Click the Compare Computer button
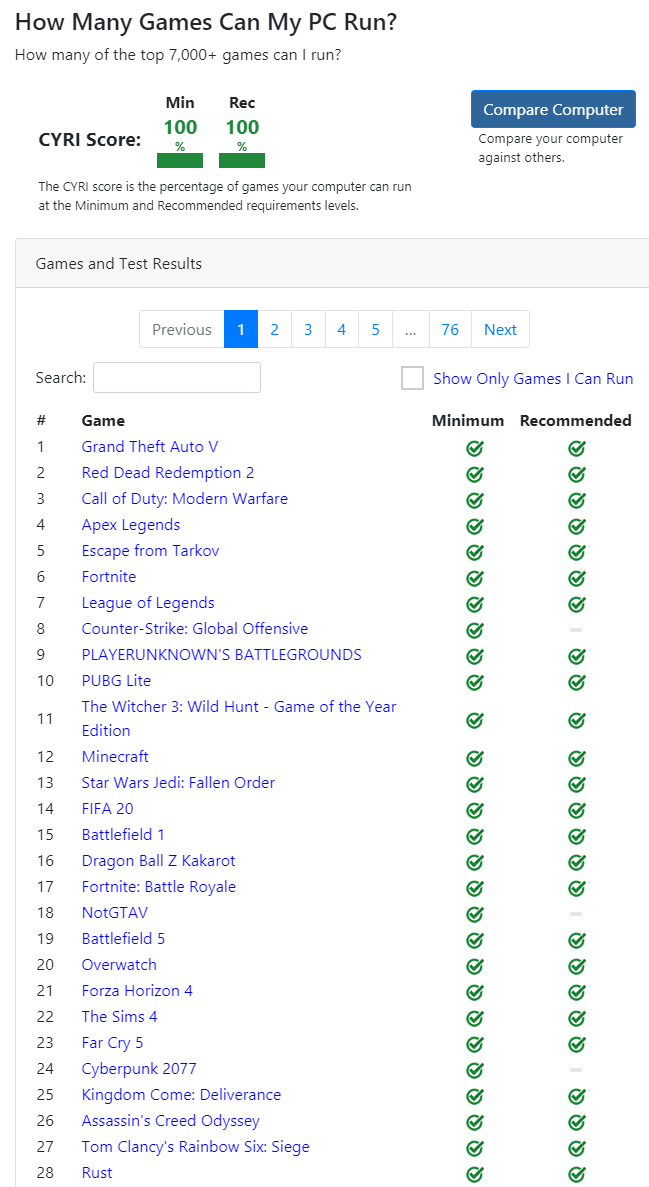This screenshot has width=649, height=1187. (x=553, y=109)
